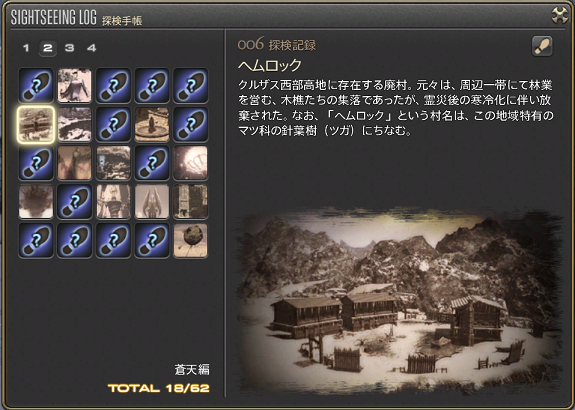575x410 pixels.
Task: Select the winged statue thumbnail in row four
Action: pos(152,202)
